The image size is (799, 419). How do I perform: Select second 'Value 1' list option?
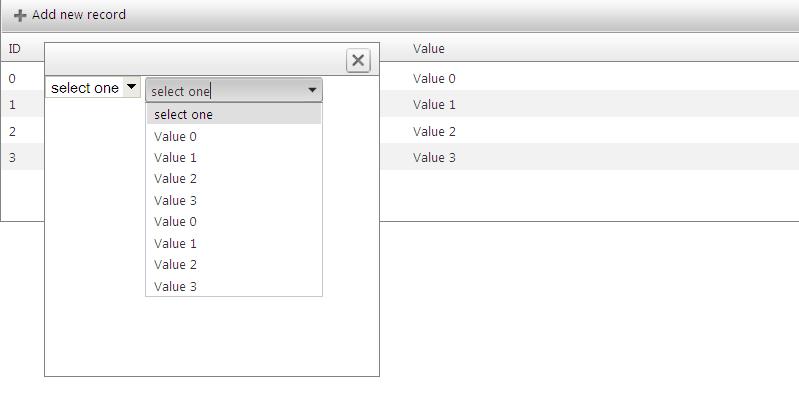pyautogui.click(x=175, y=243)
